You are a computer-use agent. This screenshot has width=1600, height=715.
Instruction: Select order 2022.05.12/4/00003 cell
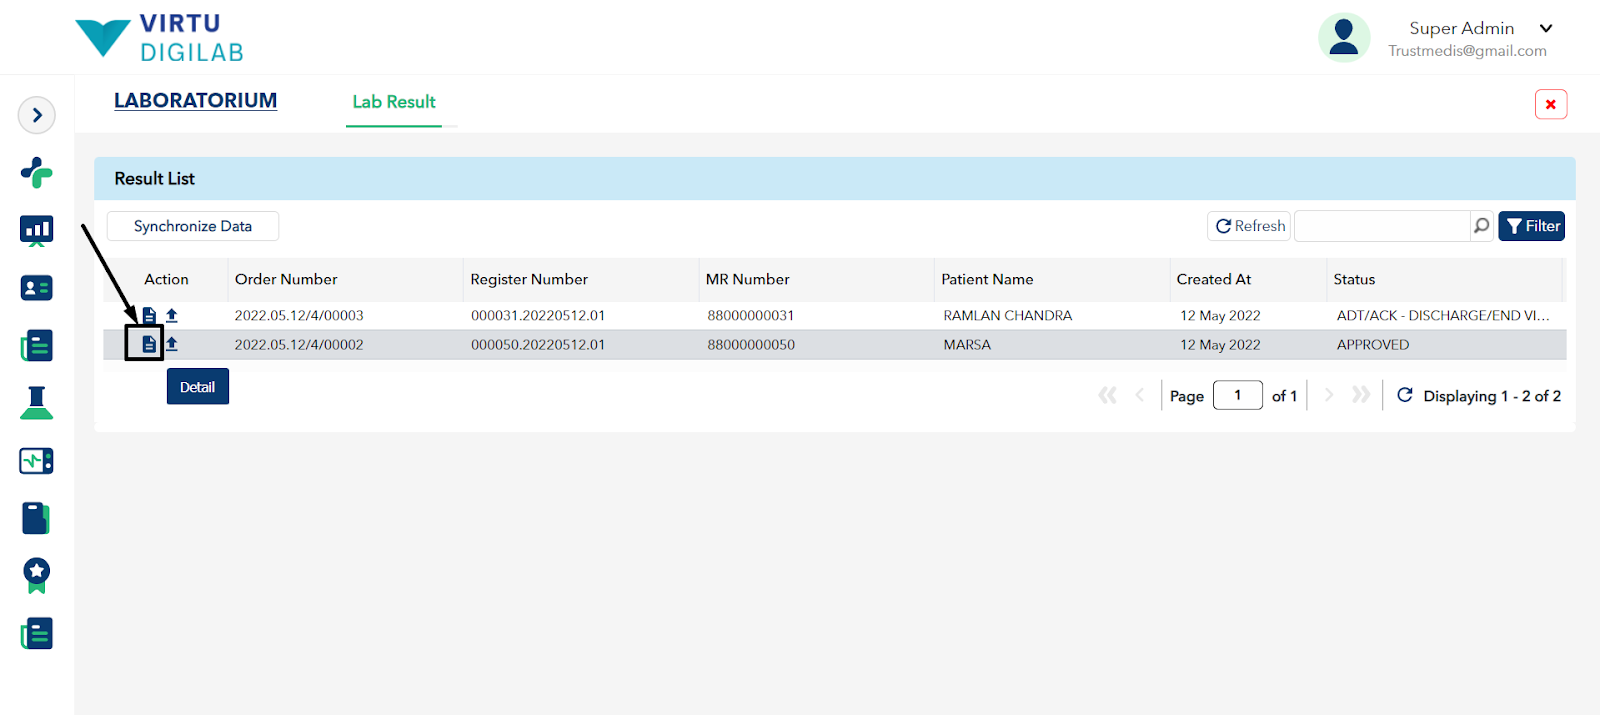(x=299, y=316)
